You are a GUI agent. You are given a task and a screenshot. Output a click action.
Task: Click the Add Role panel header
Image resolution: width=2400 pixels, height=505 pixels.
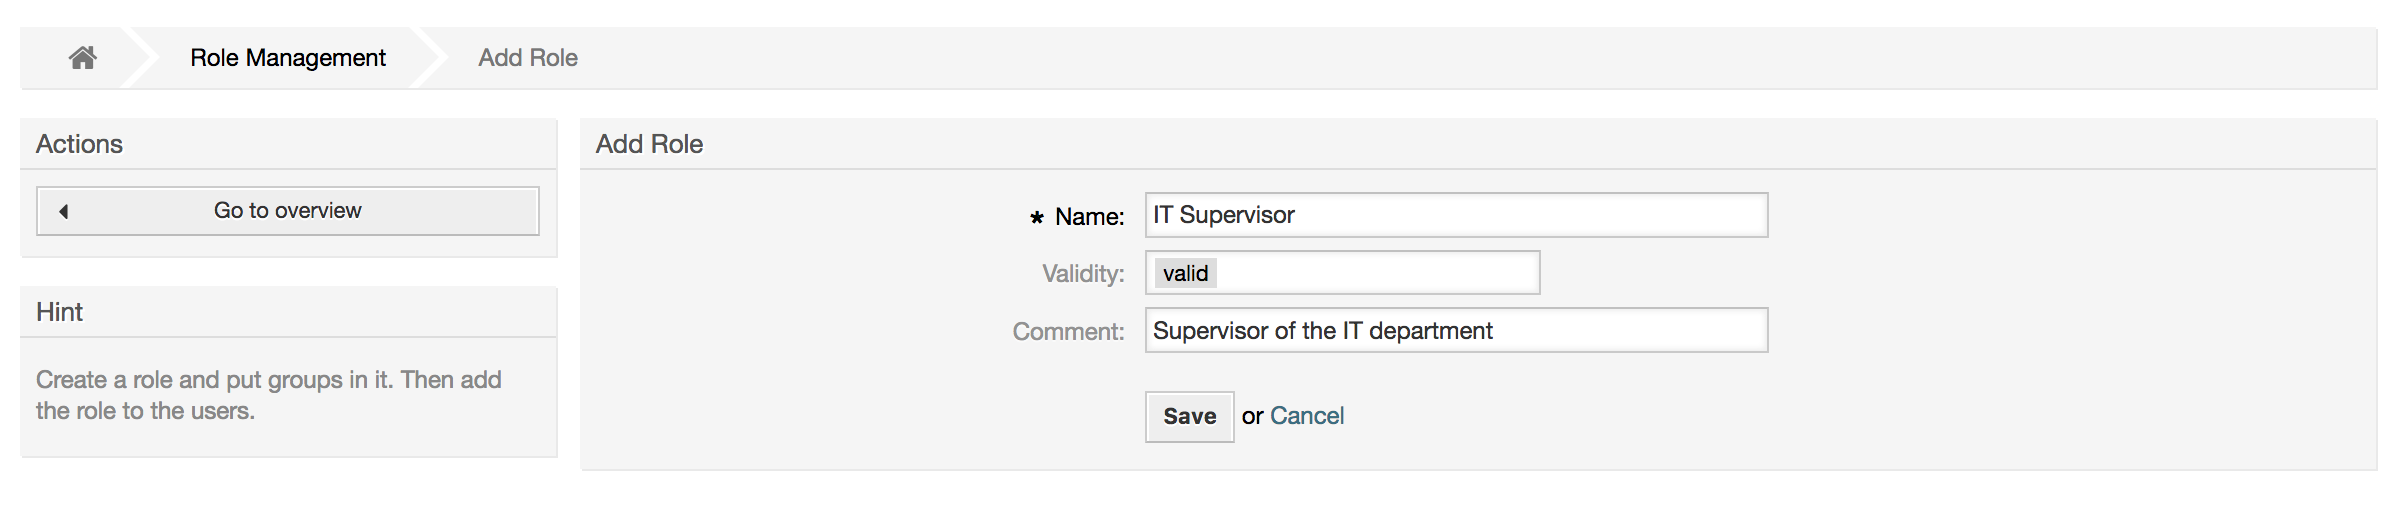(x=649, y=144)
